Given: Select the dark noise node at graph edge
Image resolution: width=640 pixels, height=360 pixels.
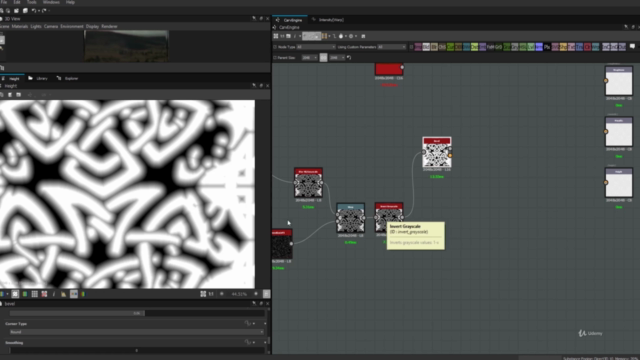Looking at the screenshot, I should 282,244.
